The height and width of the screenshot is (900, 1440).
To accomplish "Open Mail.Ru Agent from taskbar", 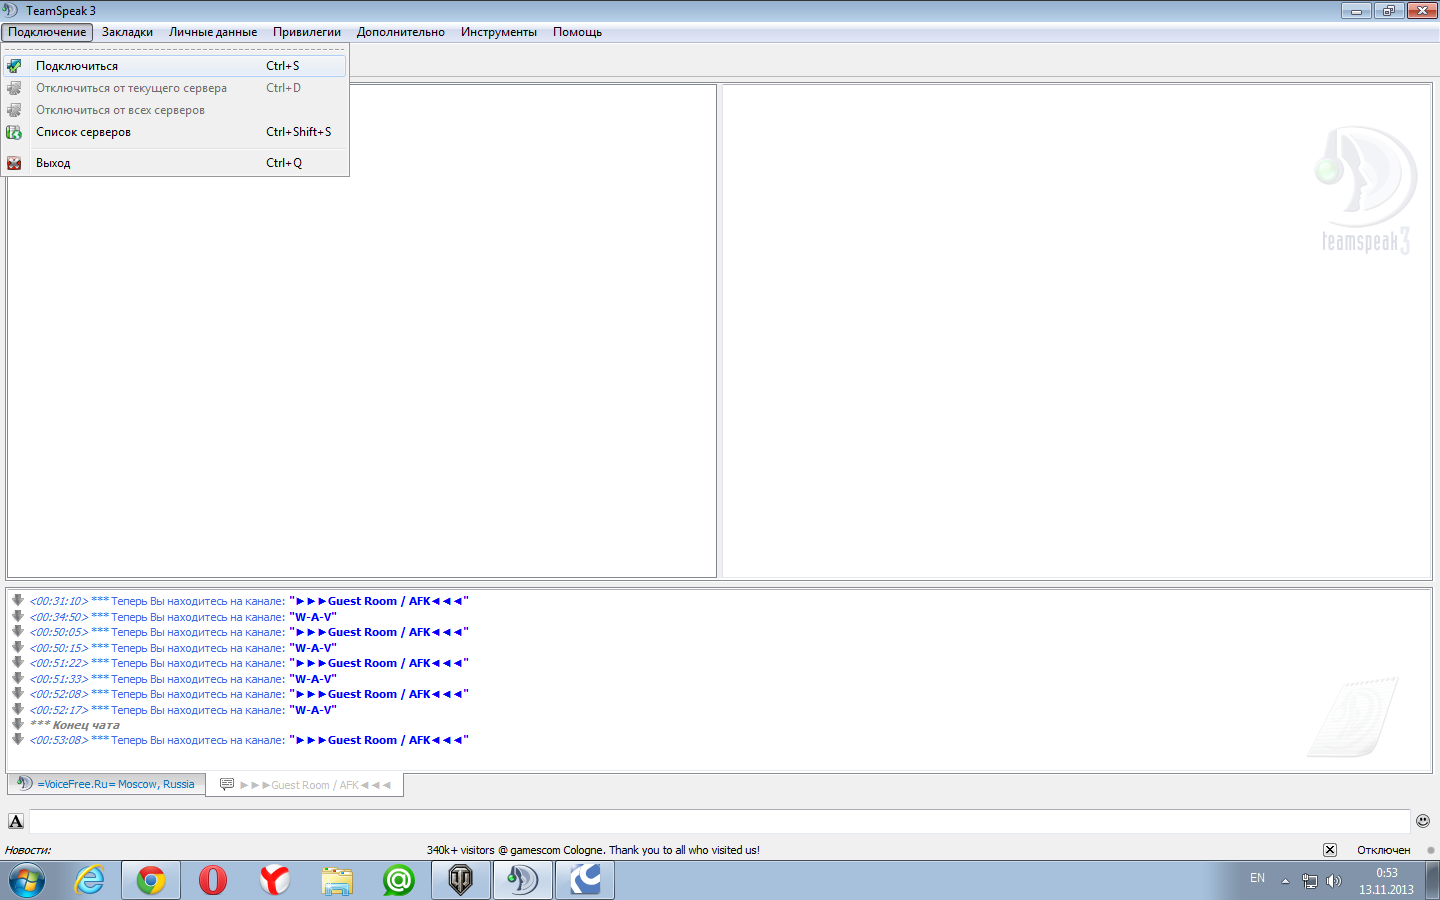I will point(399,881).
